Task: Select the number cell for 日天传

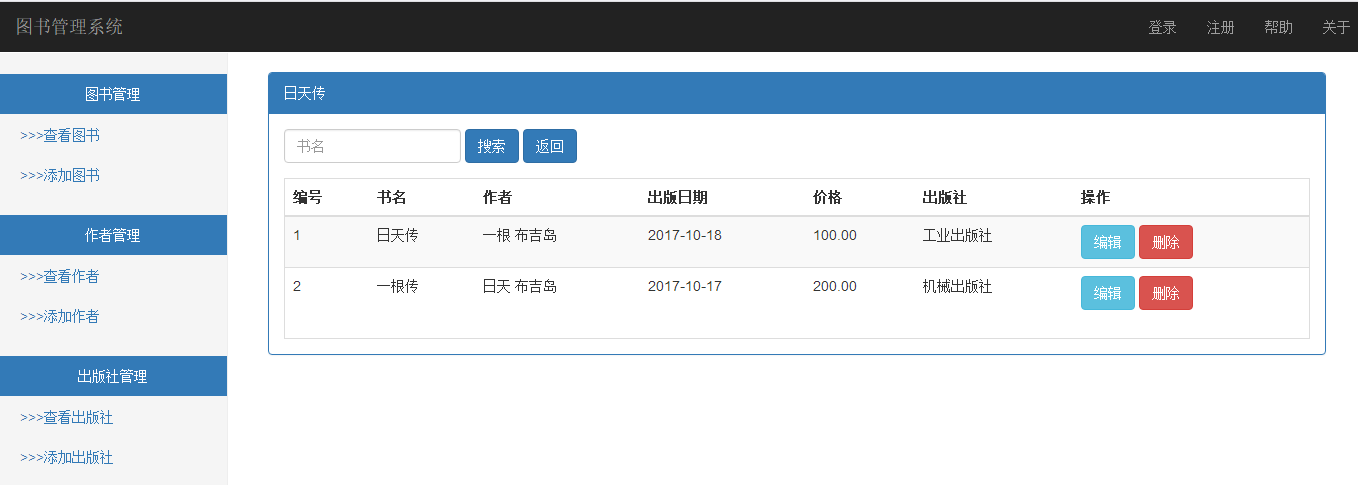Action: (297, 236)
